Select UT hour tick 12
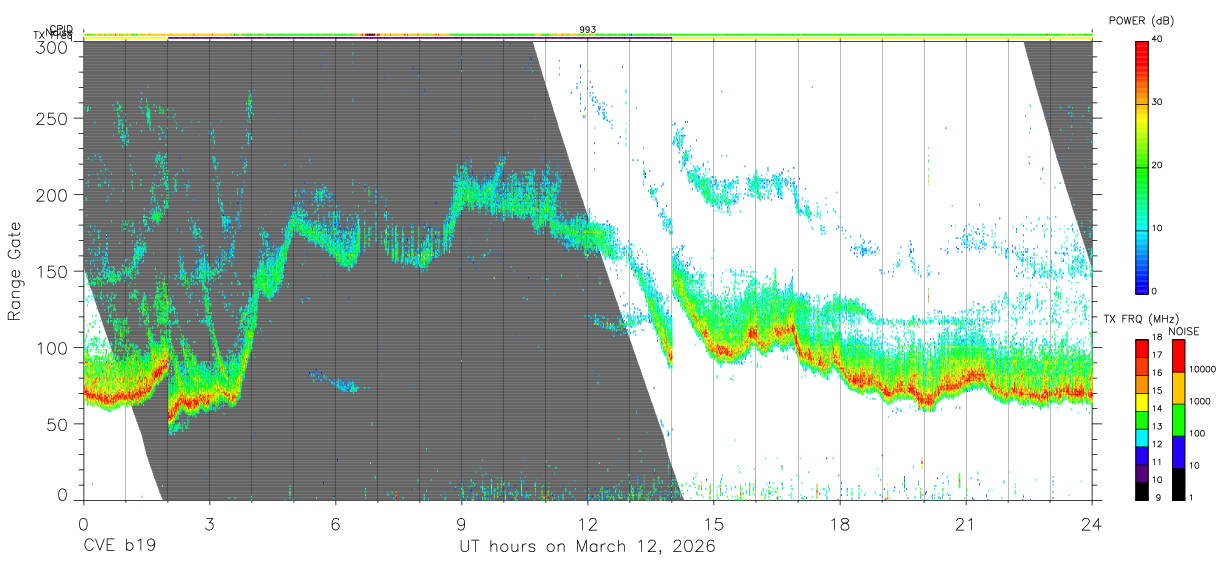Screen dimensions: 1228x567 click(587, 523)
